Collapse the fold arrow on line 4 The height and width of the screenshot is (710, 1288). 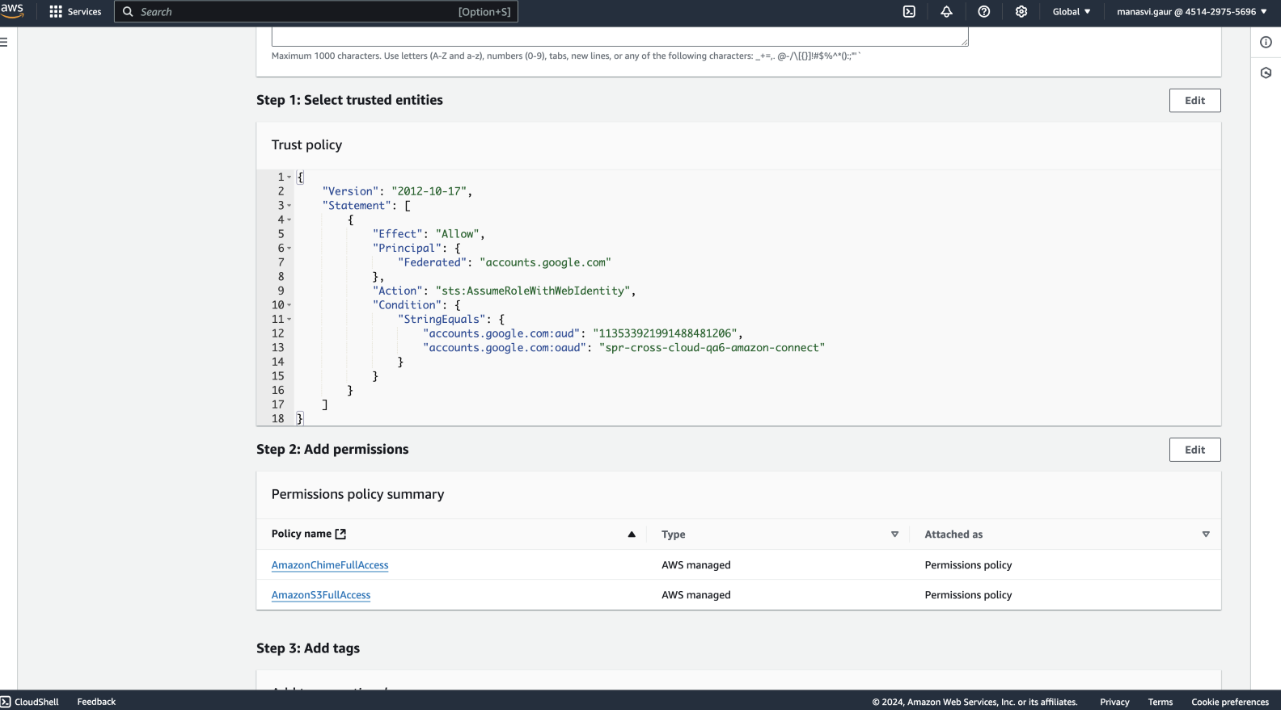click(x=290, y=220)
